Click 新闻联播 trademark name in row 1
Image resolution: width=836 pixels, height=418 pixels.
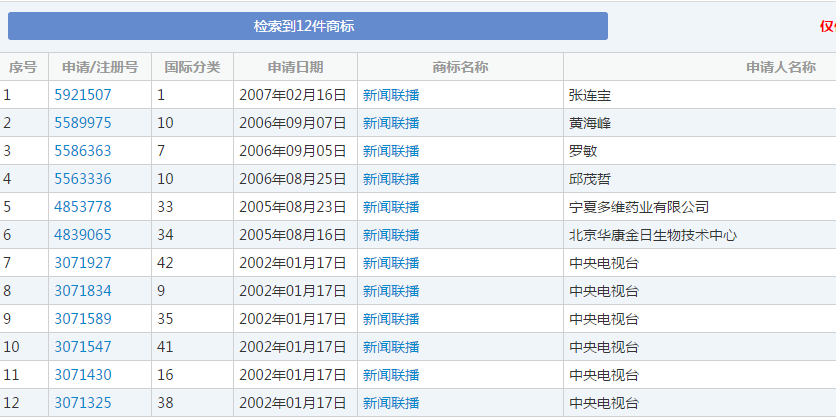click(x=391, y=95)
